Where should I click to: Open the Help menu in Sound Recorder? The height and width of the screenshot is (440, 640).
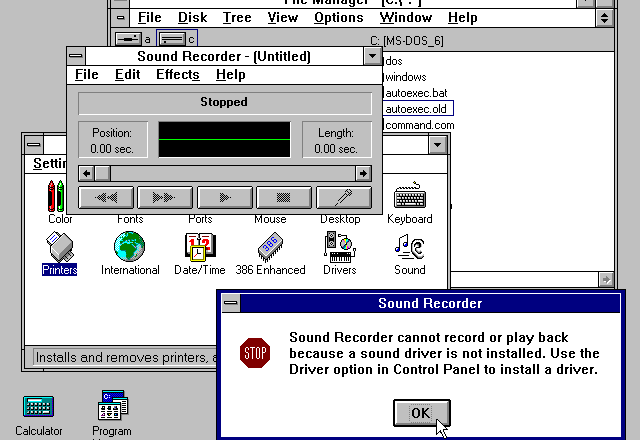(231, 75)
